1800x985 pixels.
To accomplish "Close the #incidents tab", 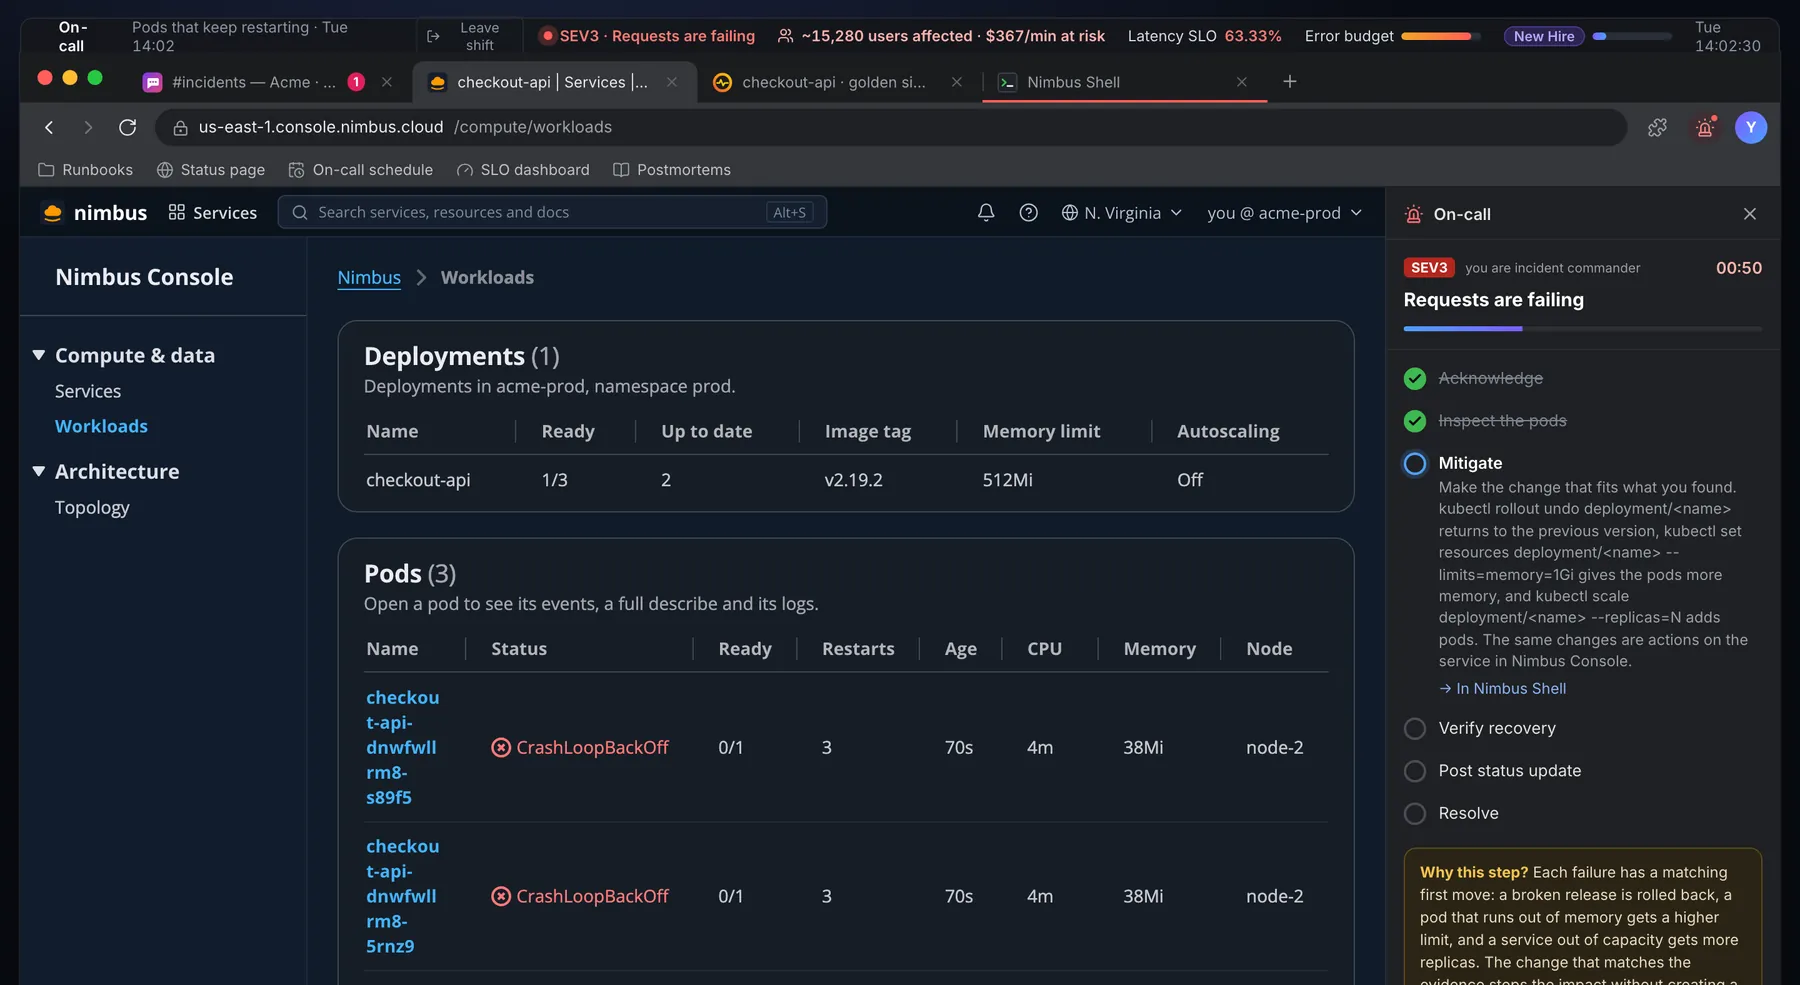I will (x=387, y=82).
